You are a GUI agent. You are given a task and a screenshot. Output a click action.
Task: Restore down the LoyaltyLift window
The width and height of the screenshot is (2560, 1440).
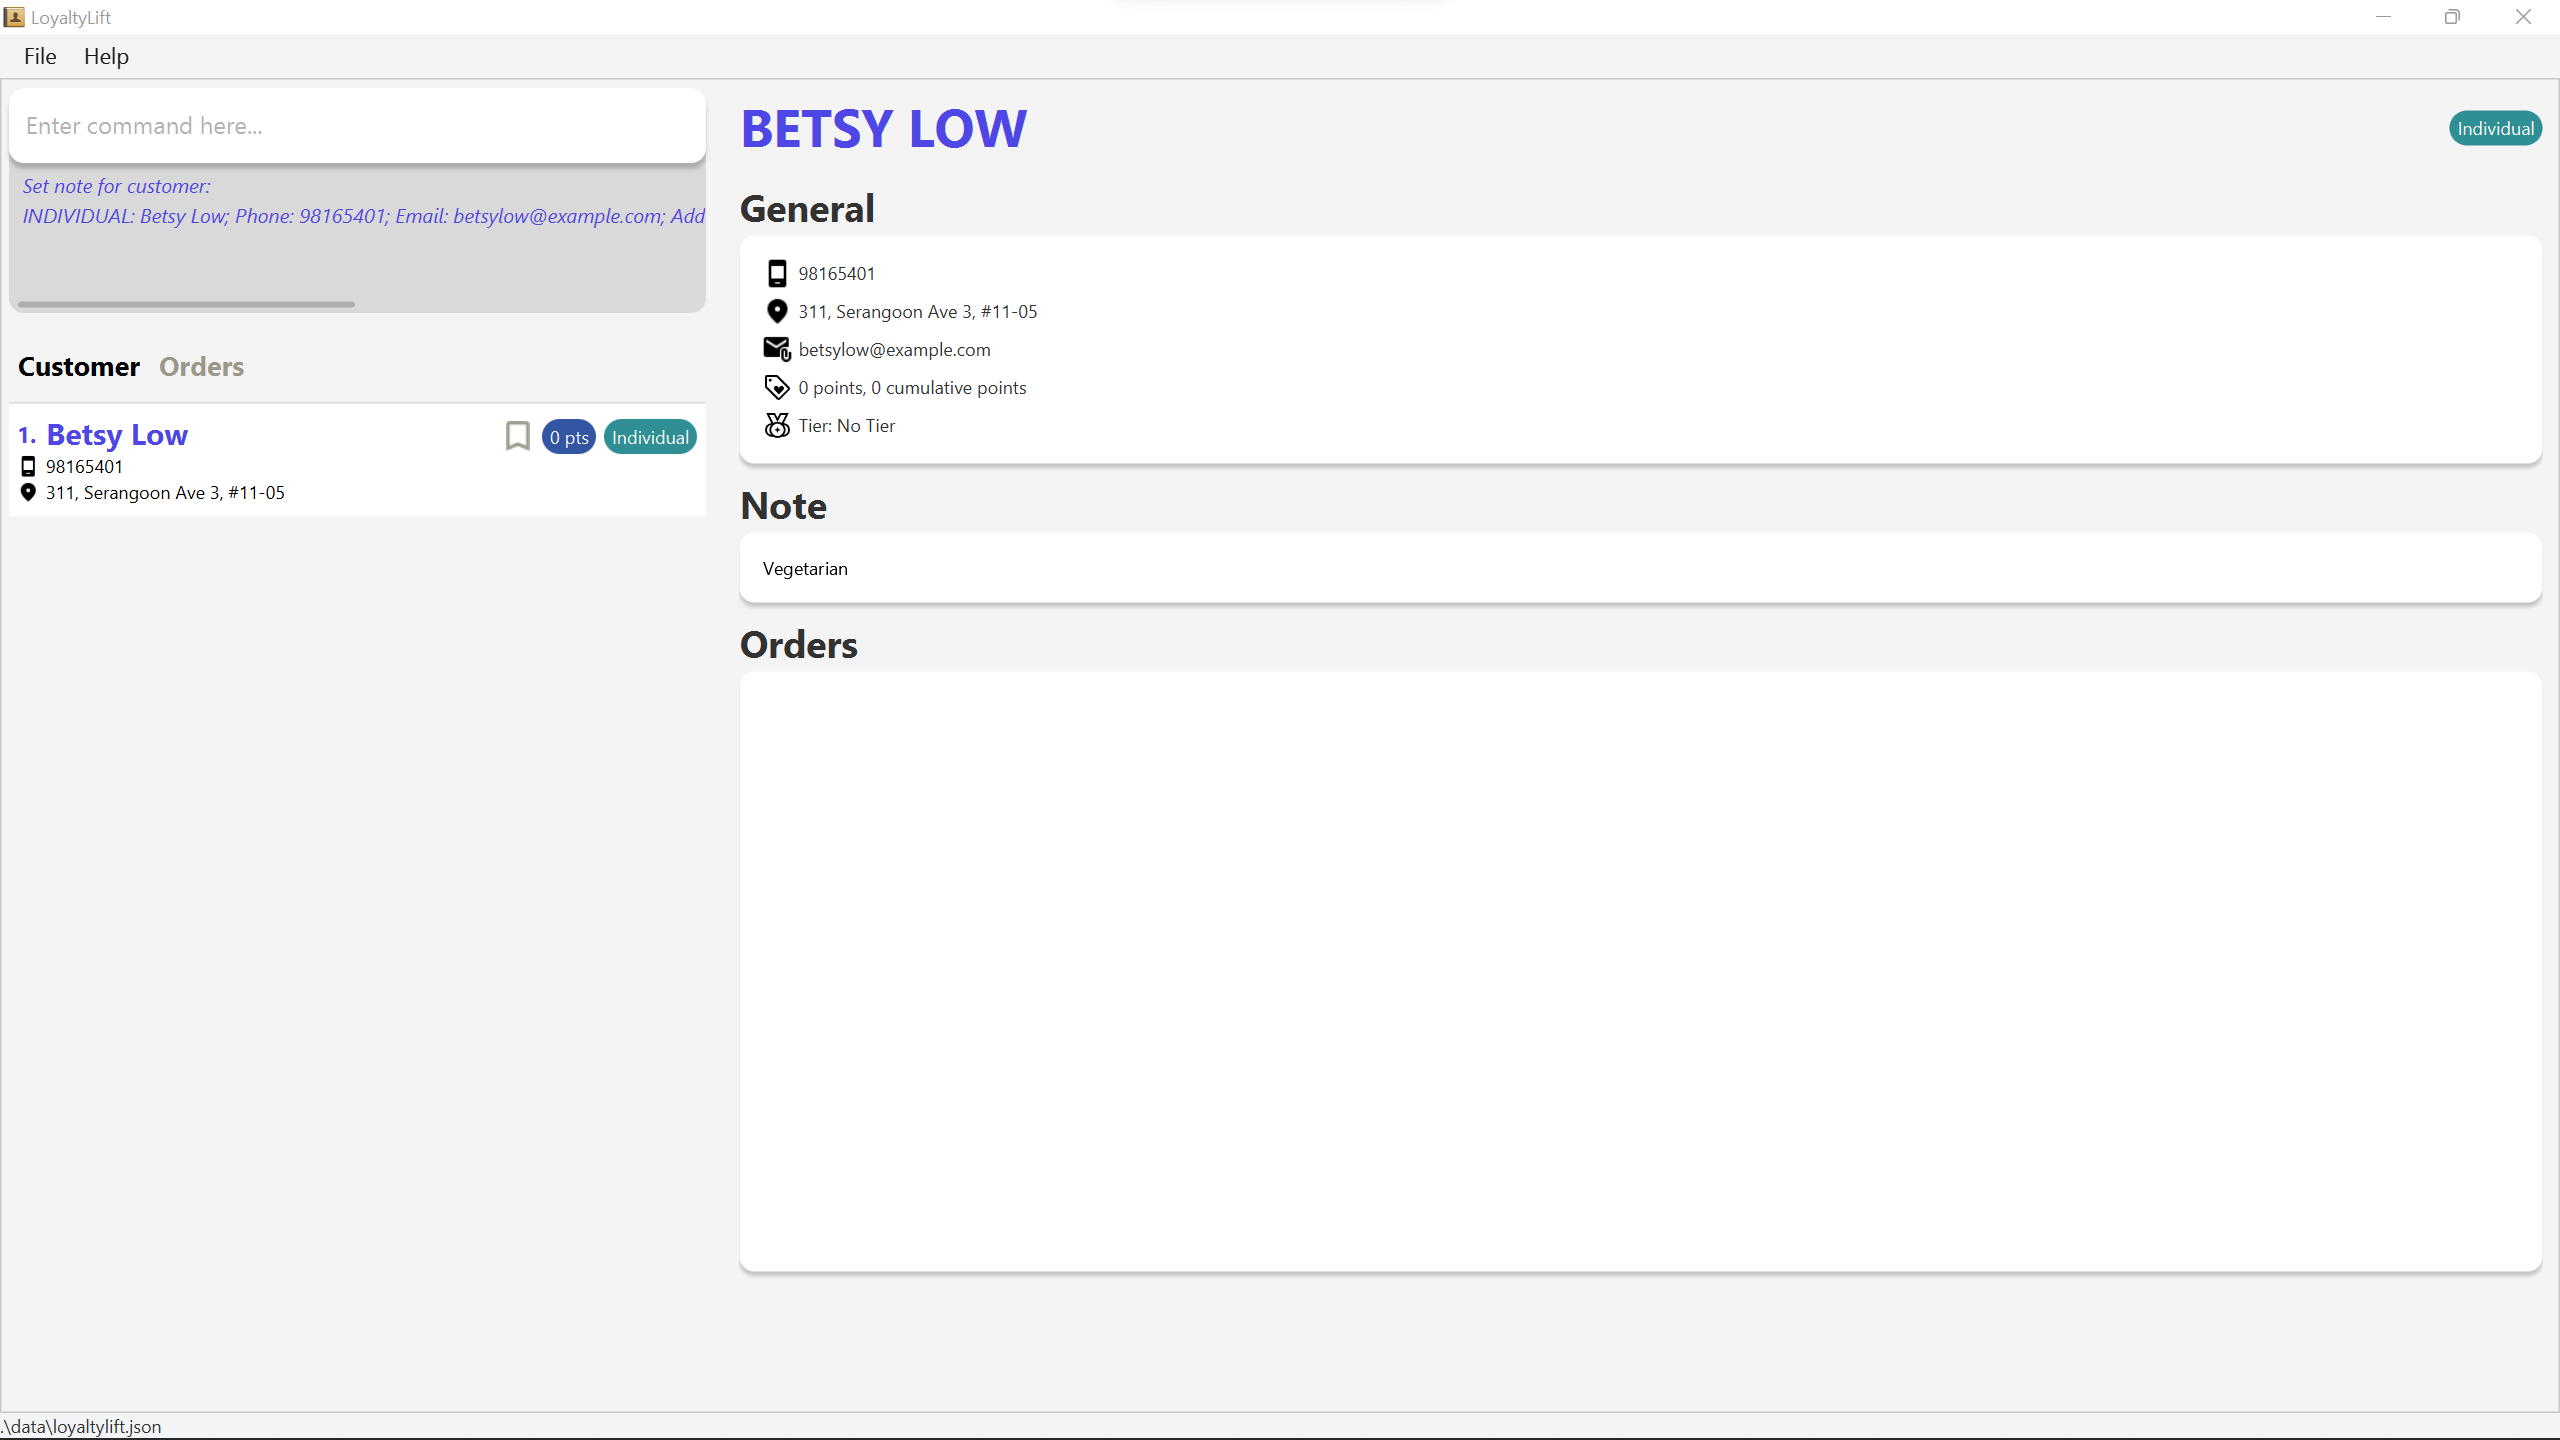tap(2452, 17)
